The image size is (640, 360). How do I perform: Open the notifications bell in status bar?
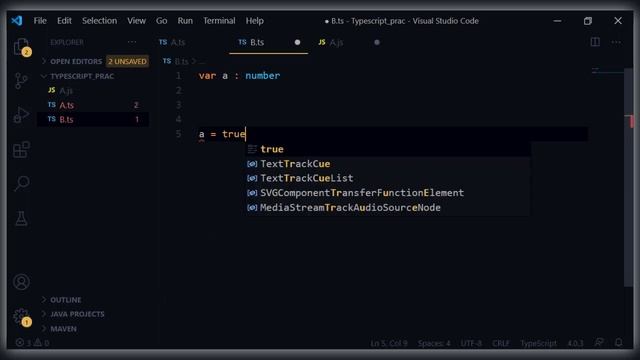click(618, 343)
